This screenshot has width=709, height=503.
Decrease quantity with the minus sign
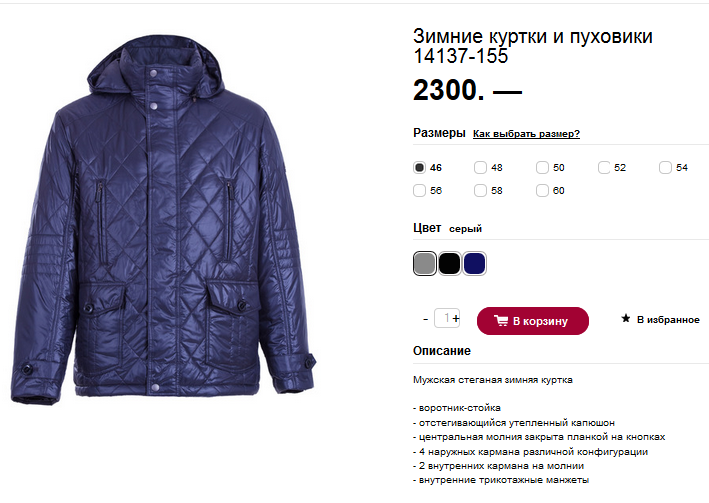(x=425, y=319)
